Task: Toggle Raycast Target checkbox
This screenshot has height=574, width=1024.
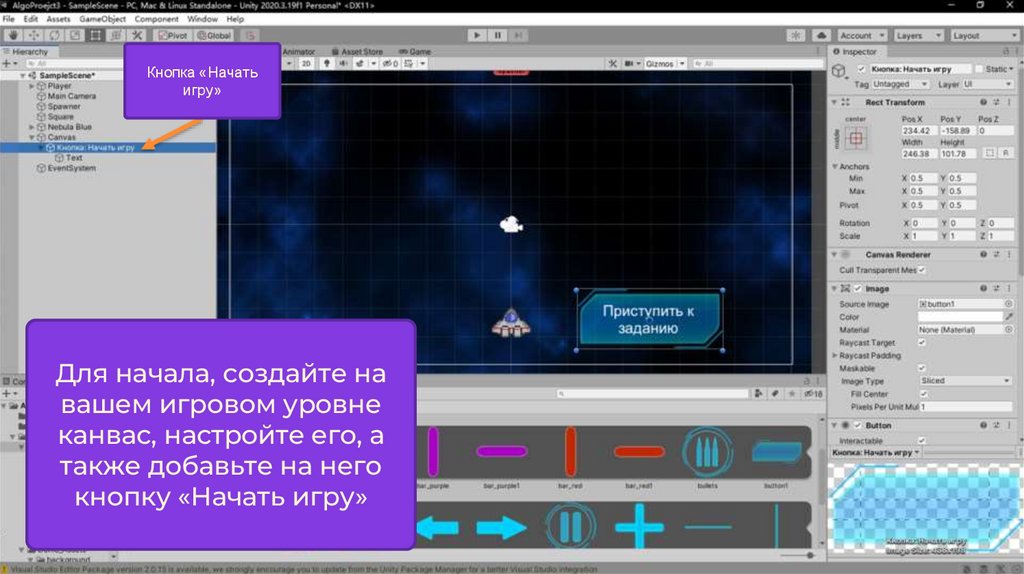Action: click(922, 342)
